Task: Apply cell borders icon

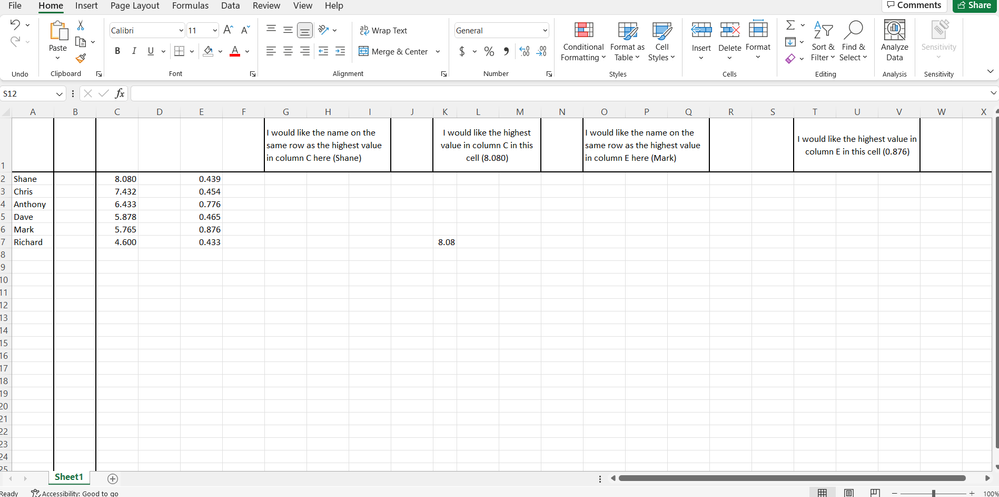Action: coord(179,51)
